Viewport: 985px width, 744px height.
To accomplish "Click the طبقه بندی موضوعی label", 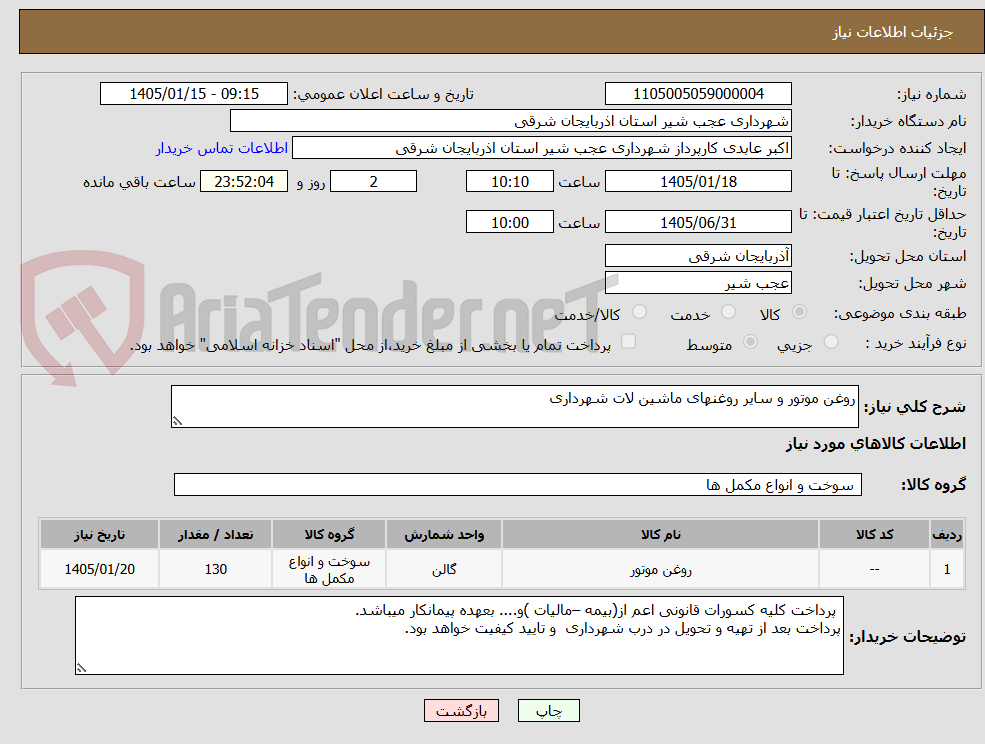I will pos(900,313).
